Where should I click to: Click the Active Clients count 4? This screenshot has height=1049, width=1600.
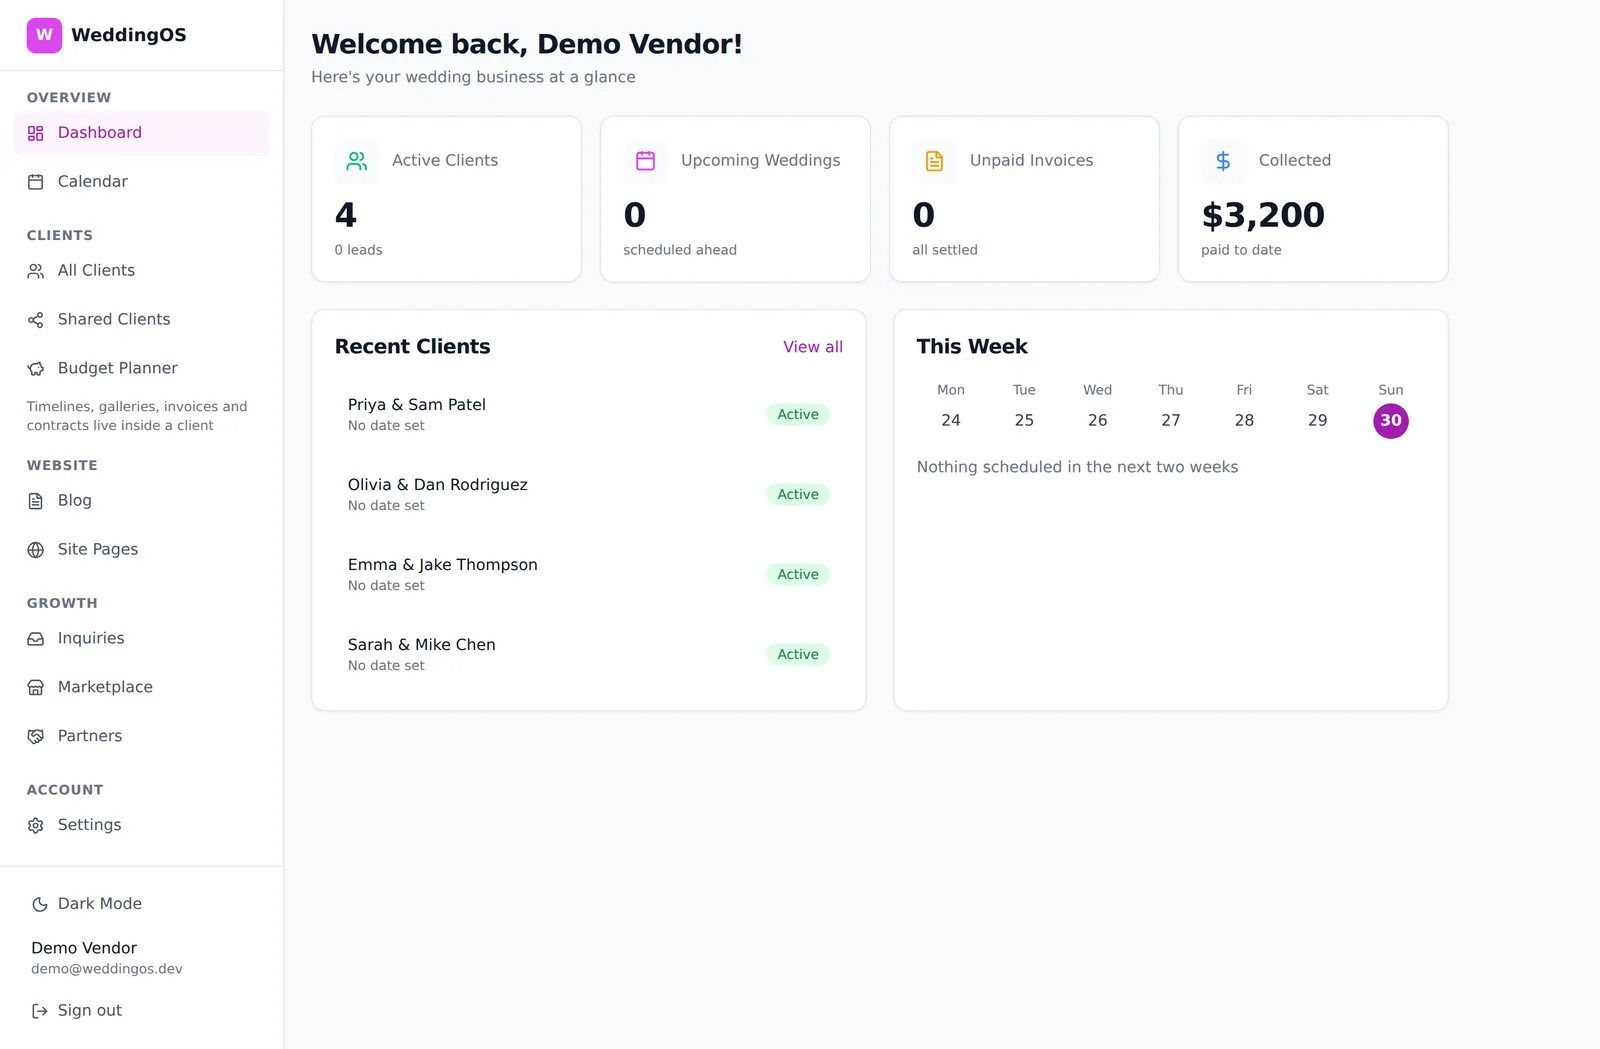coord(346,215)
